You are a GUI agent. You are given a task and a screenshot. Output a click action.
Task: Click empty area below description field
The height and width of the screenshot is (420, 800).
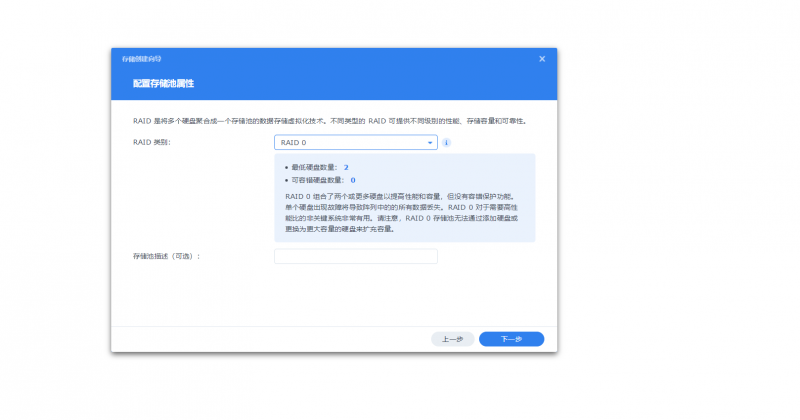334,295
